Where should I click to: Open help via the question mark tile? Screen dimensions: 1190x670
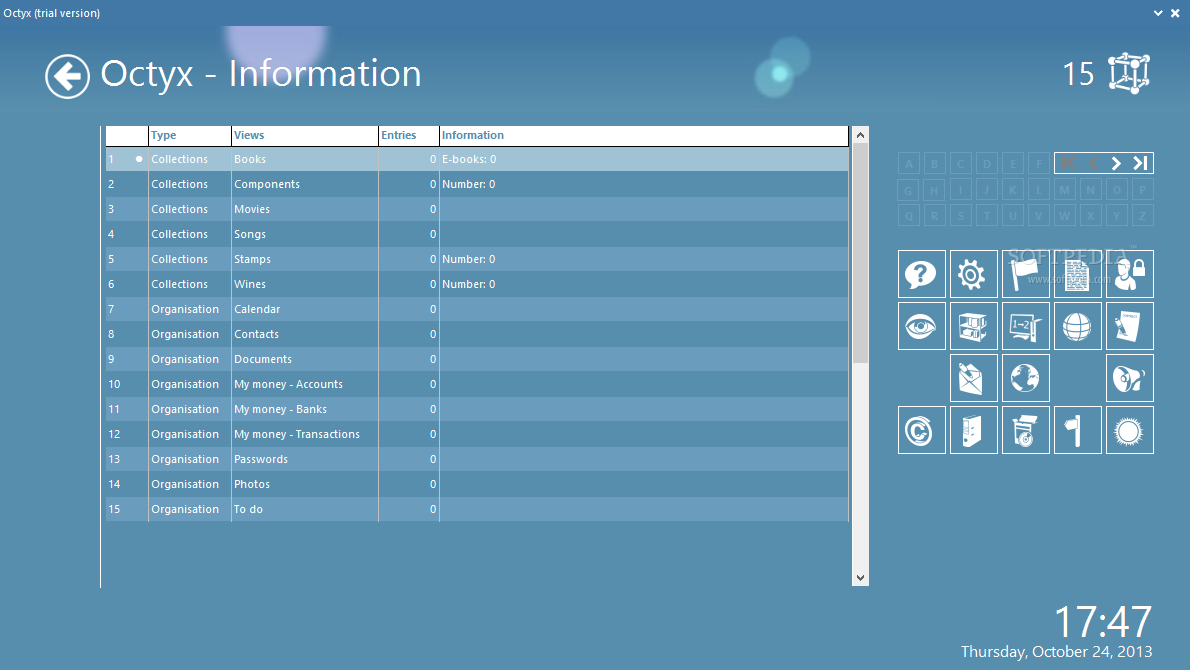(x=921, y=274)
